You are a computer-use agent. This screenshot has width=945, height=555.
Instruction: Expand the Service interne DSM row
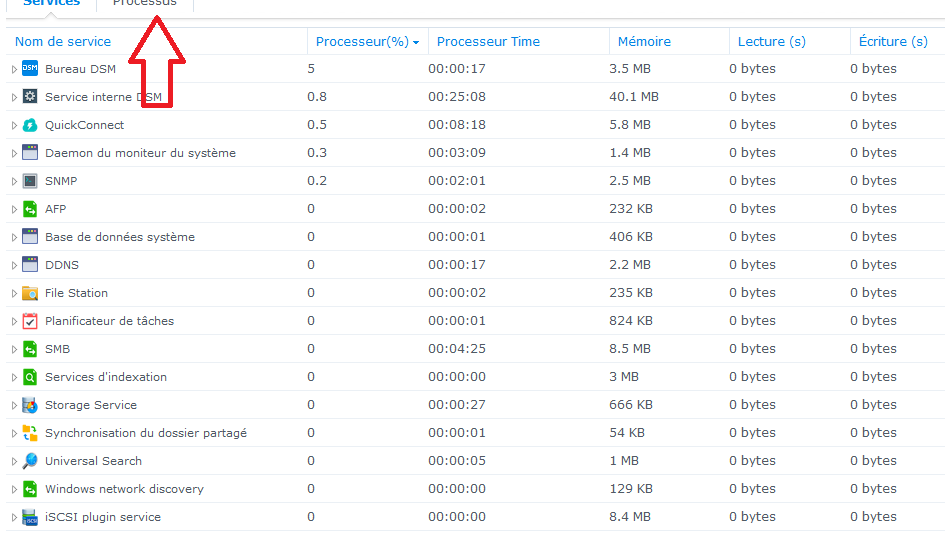[x=14, y=97]
